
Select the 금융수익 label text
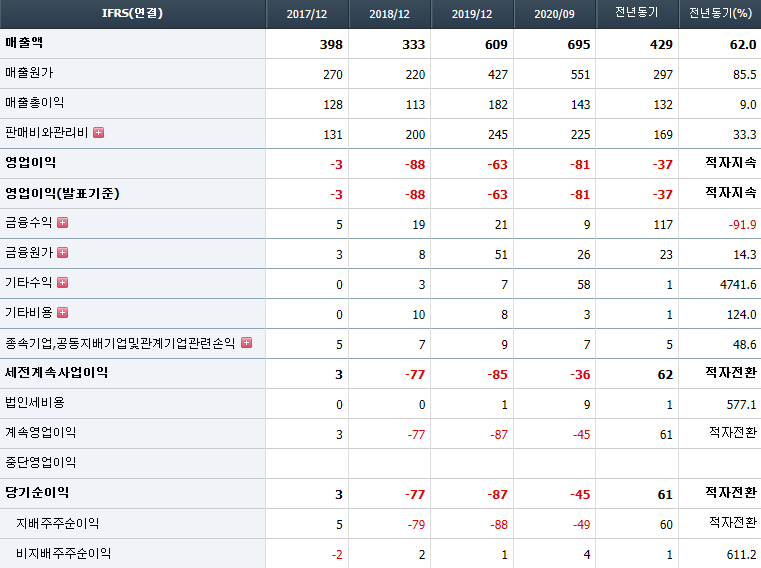click(x=29, y=222)
